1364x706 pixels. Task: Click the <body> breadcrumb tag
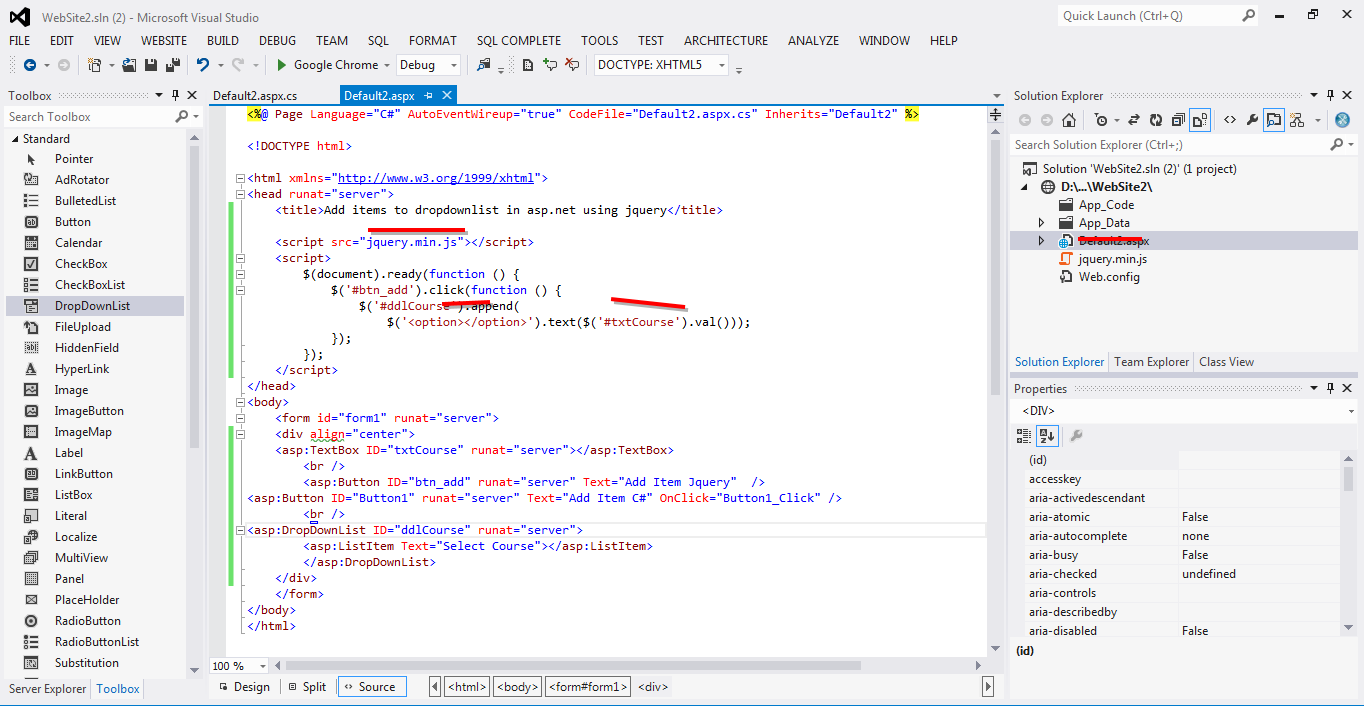coord(518,687)
